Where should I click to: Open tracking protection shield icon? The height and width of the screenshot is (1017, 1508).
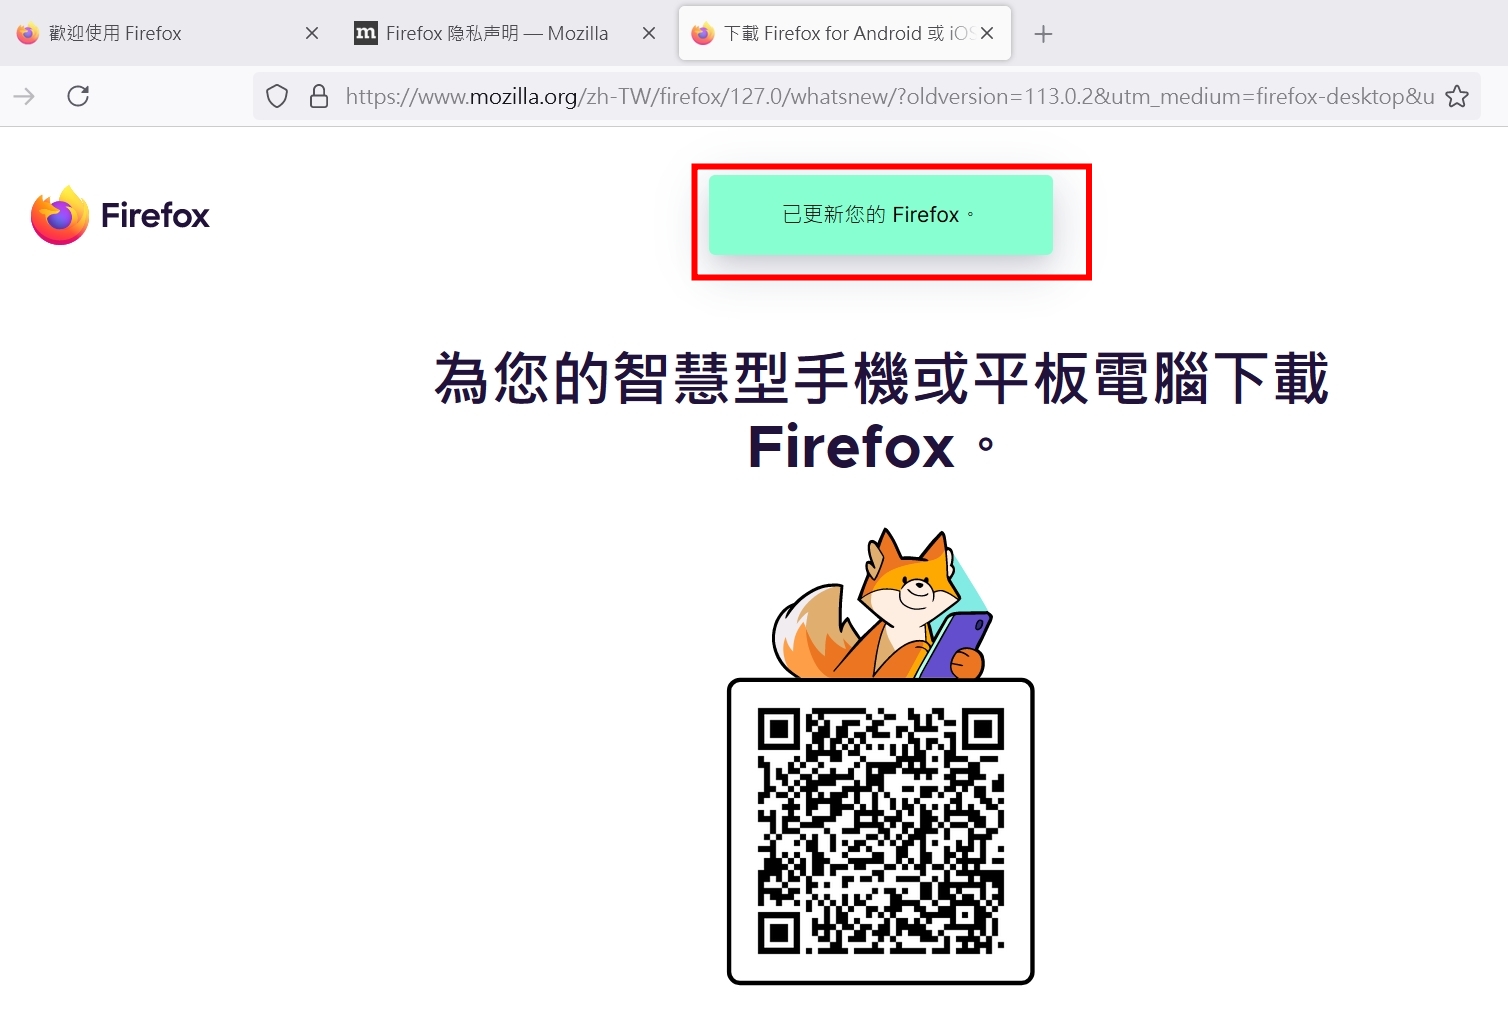click(277, 96)
